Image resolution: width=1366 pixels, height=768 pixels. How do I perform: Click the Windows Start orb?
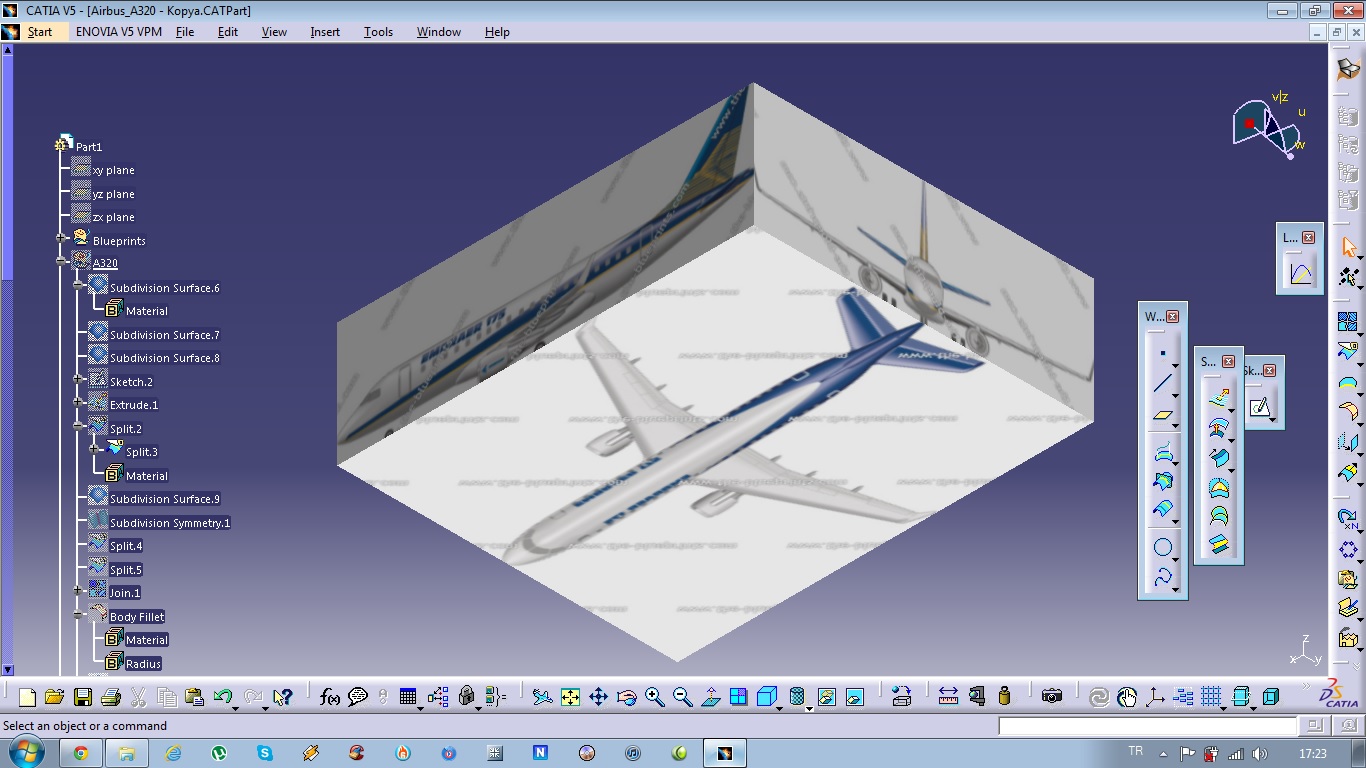25,752
